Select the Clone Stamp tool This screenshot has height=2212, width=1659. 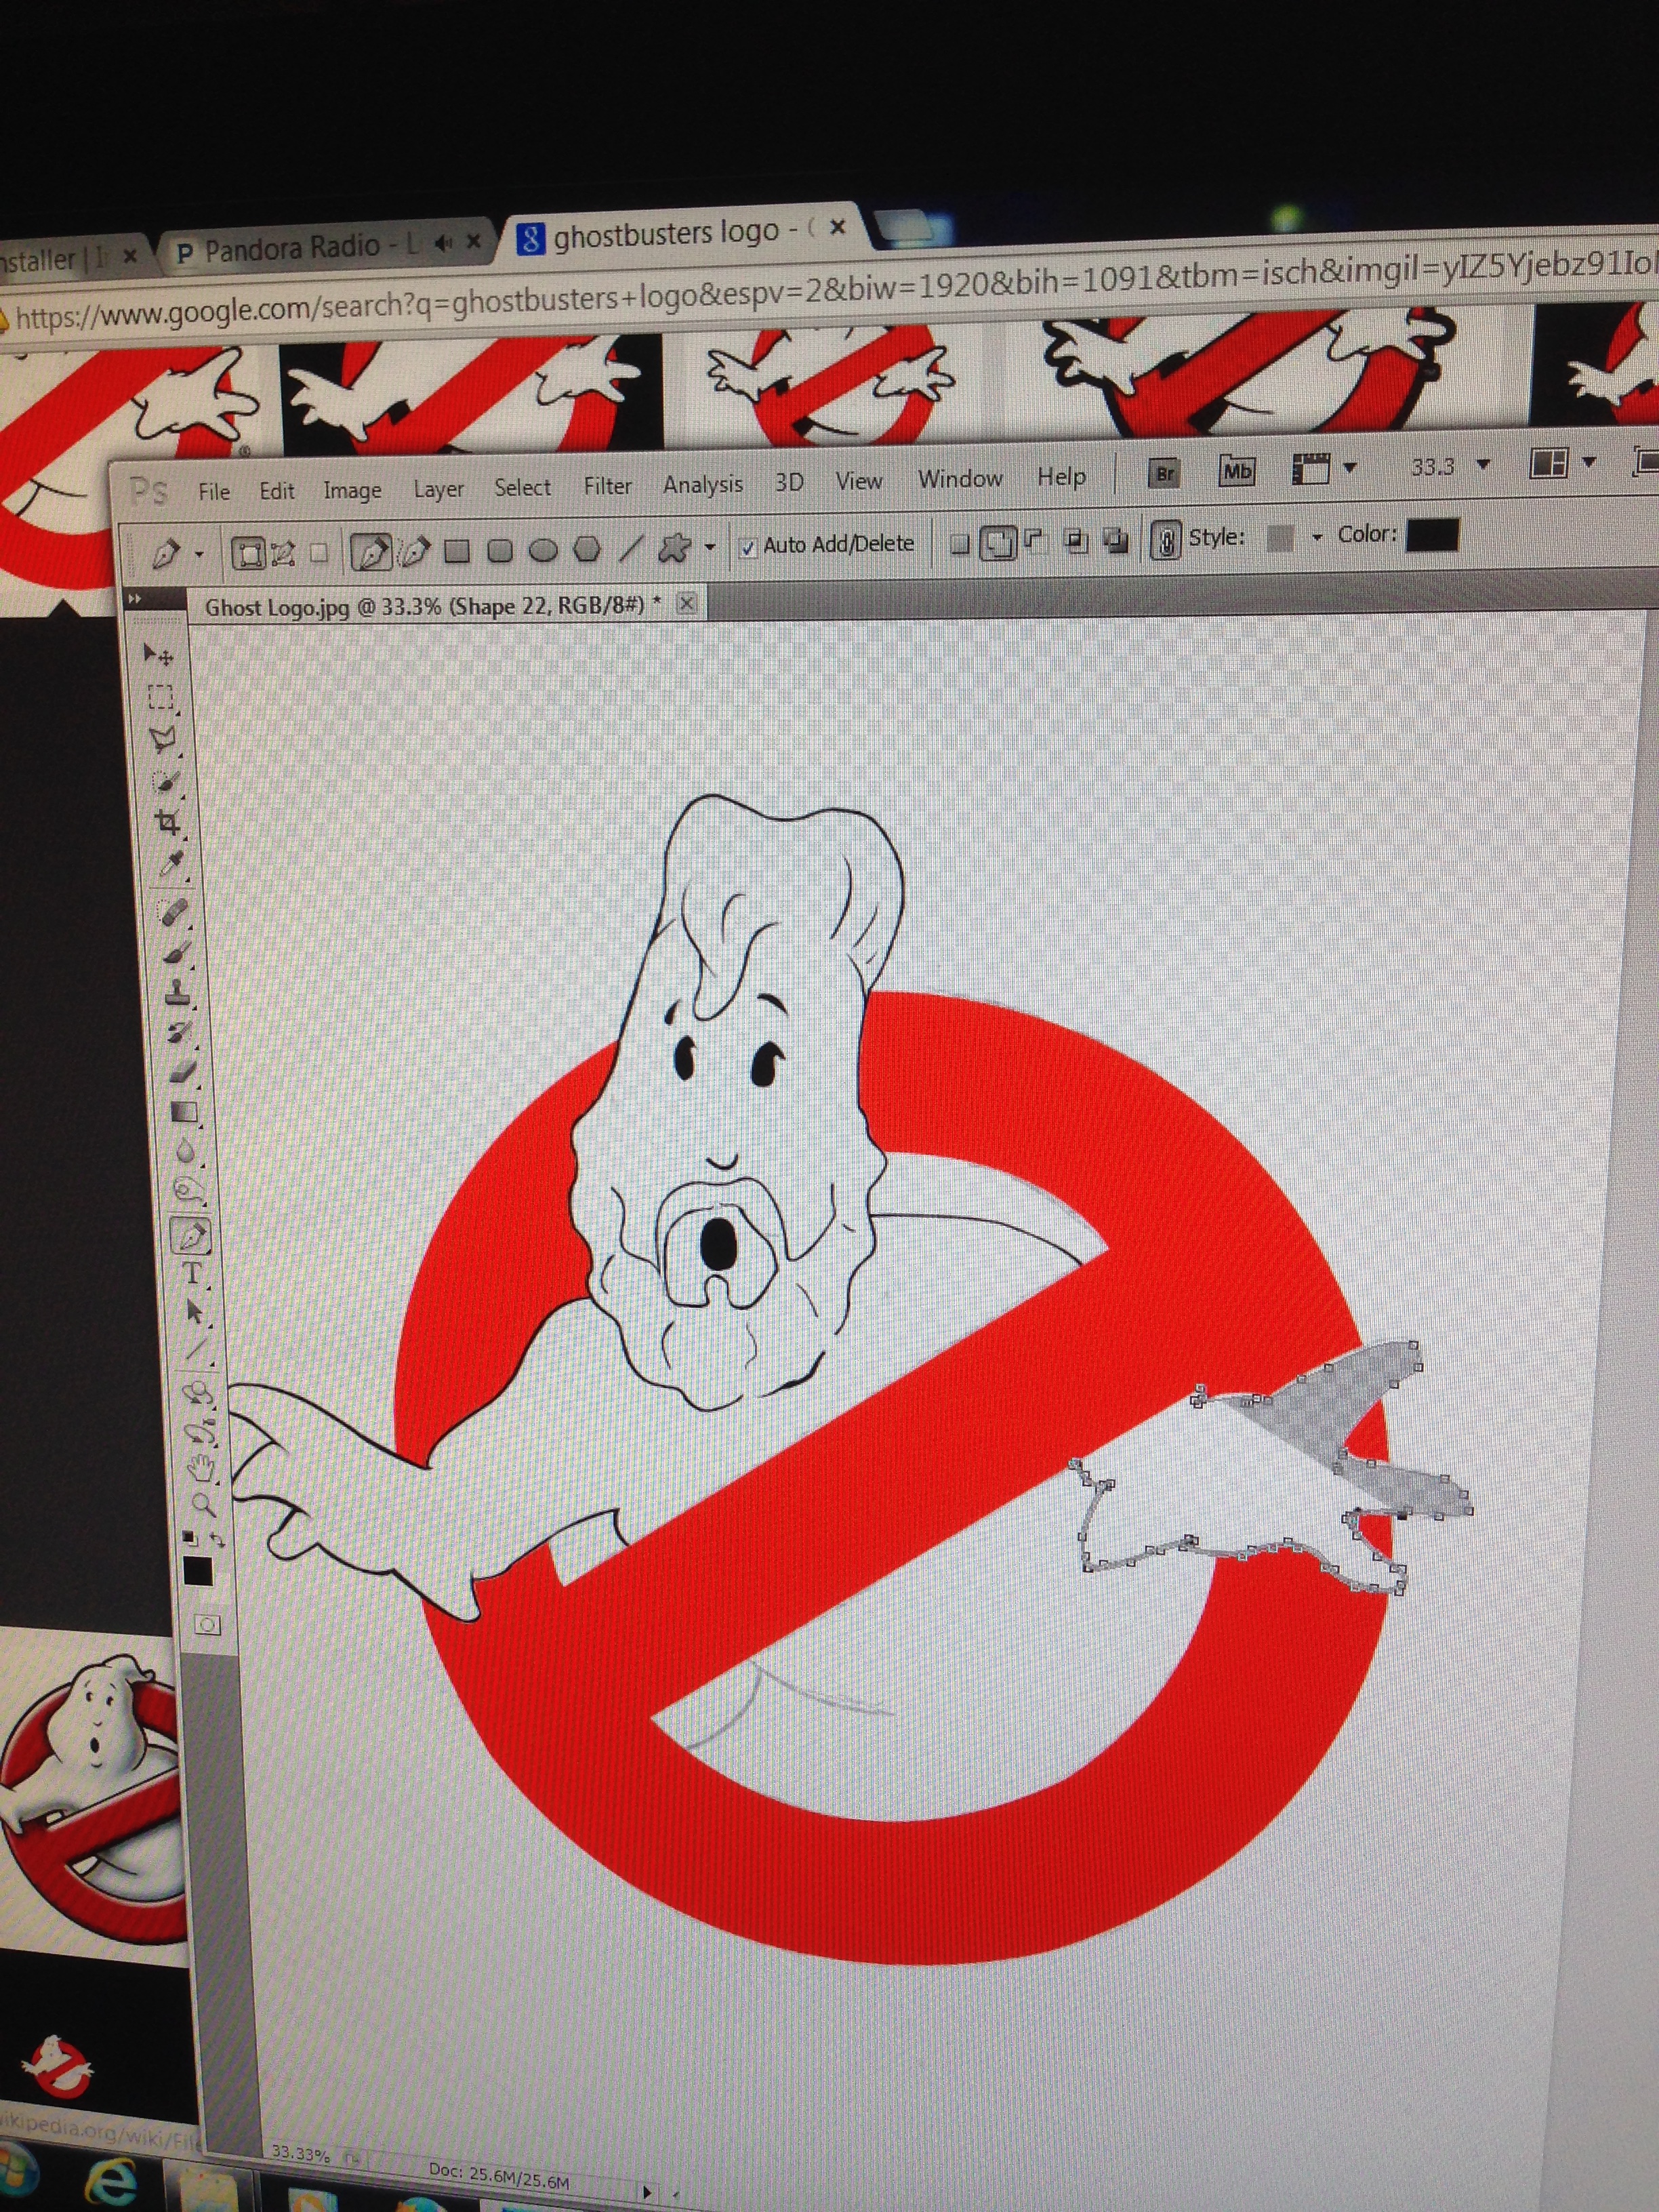tap(178, 993)
